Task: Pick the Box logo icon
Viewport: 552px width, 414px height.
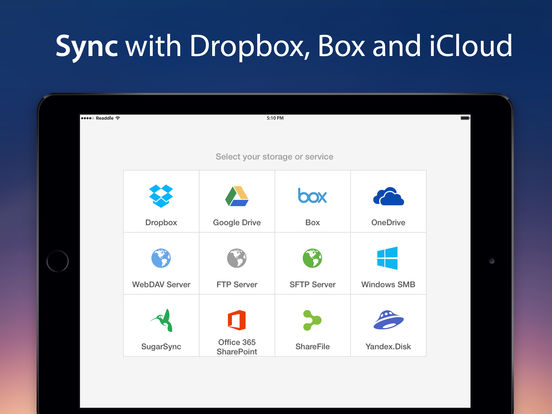Action: tap(312, 196)
